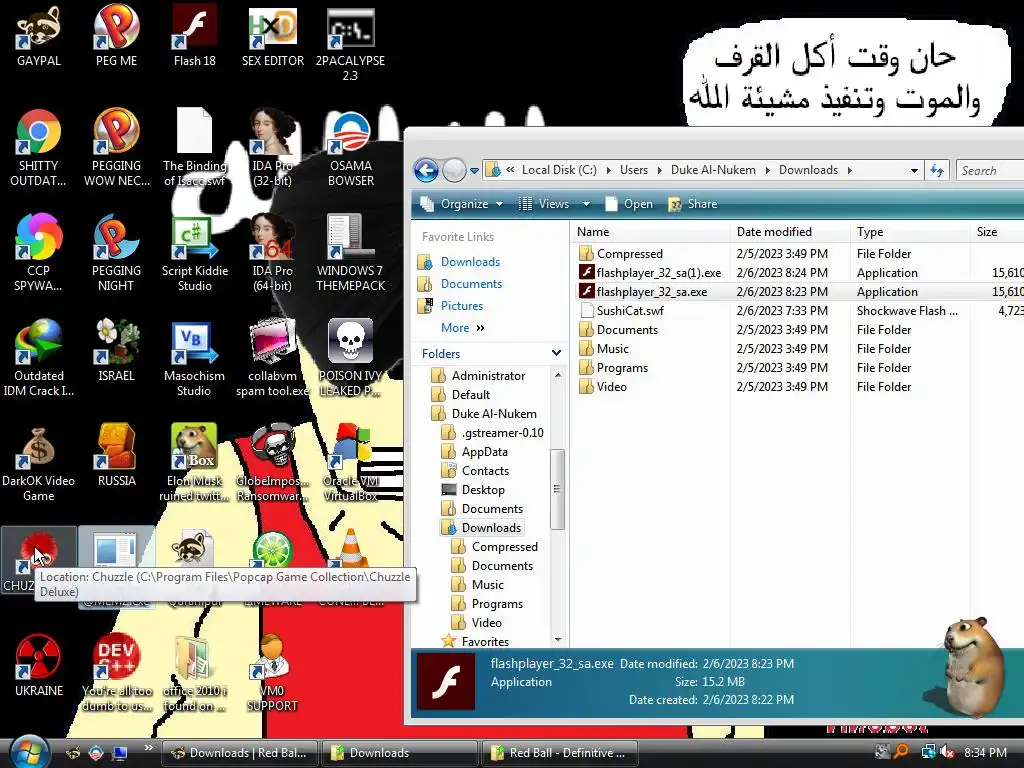Click Local Disk (C:) in address bar
This screenshot has width=1024, height=768.
coord(559,170)
